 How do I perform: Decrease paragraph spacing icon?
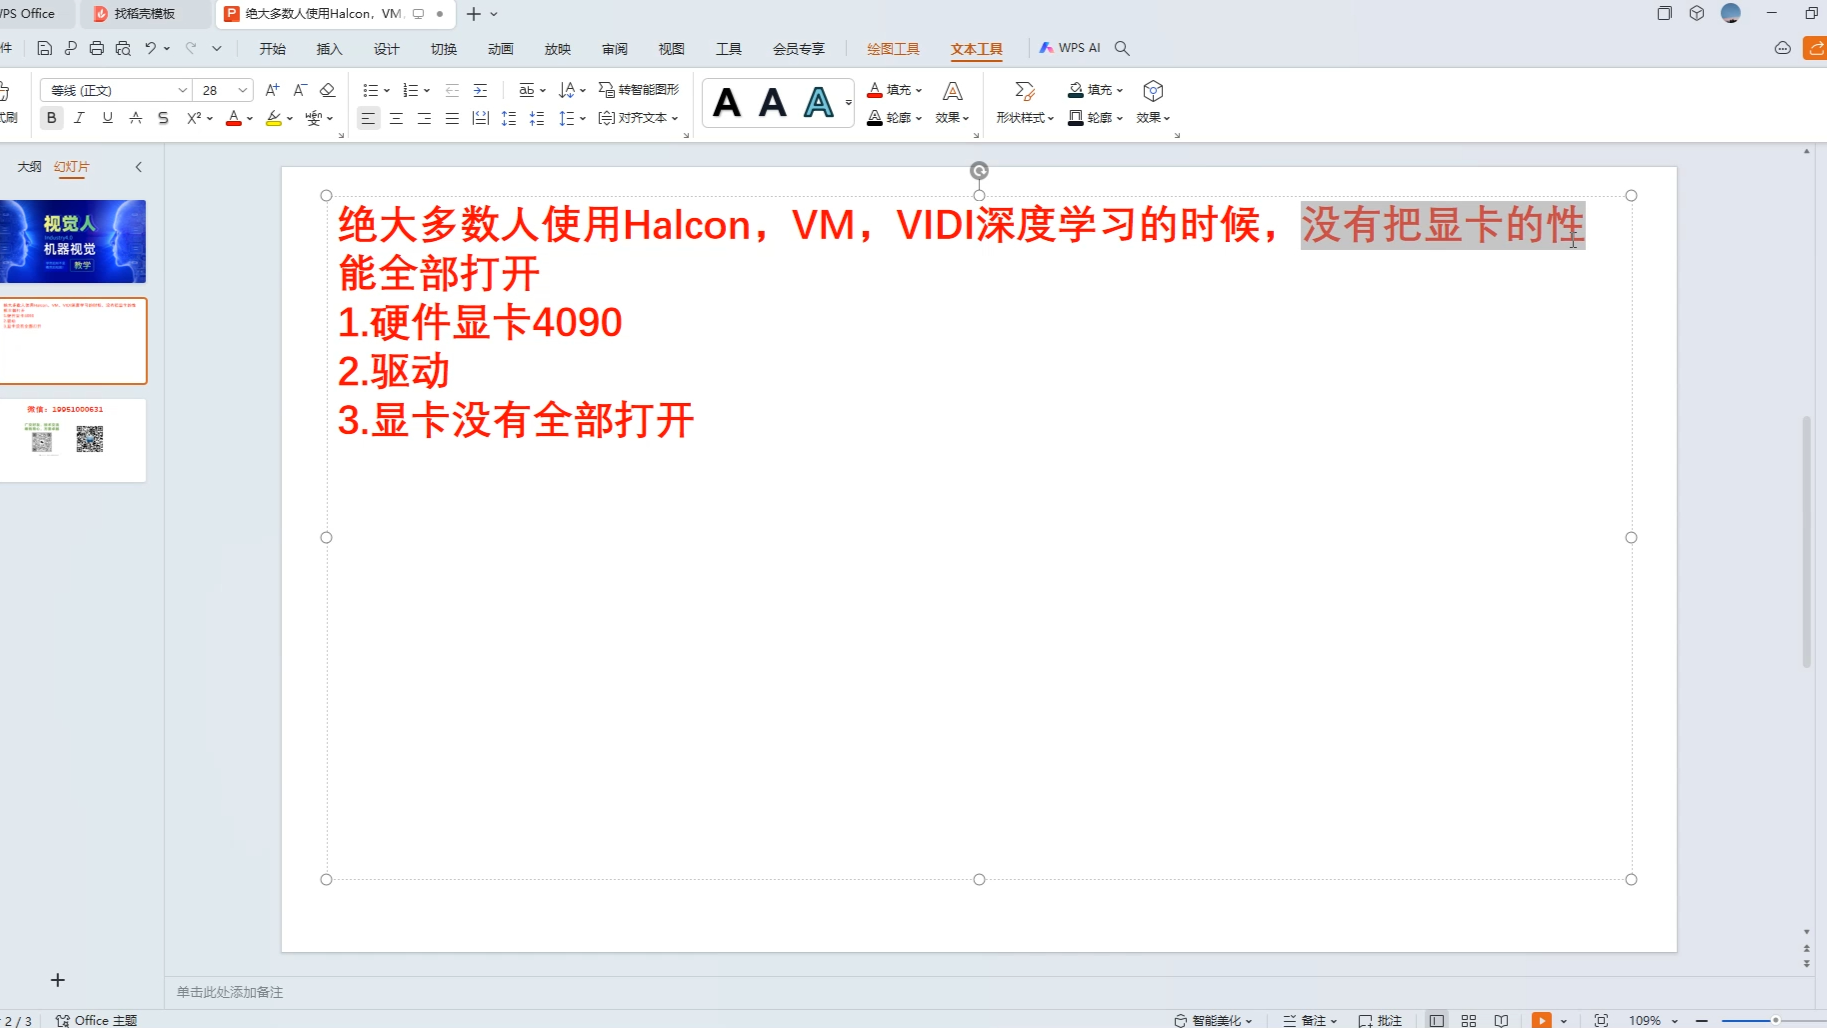tap(537, 118)
